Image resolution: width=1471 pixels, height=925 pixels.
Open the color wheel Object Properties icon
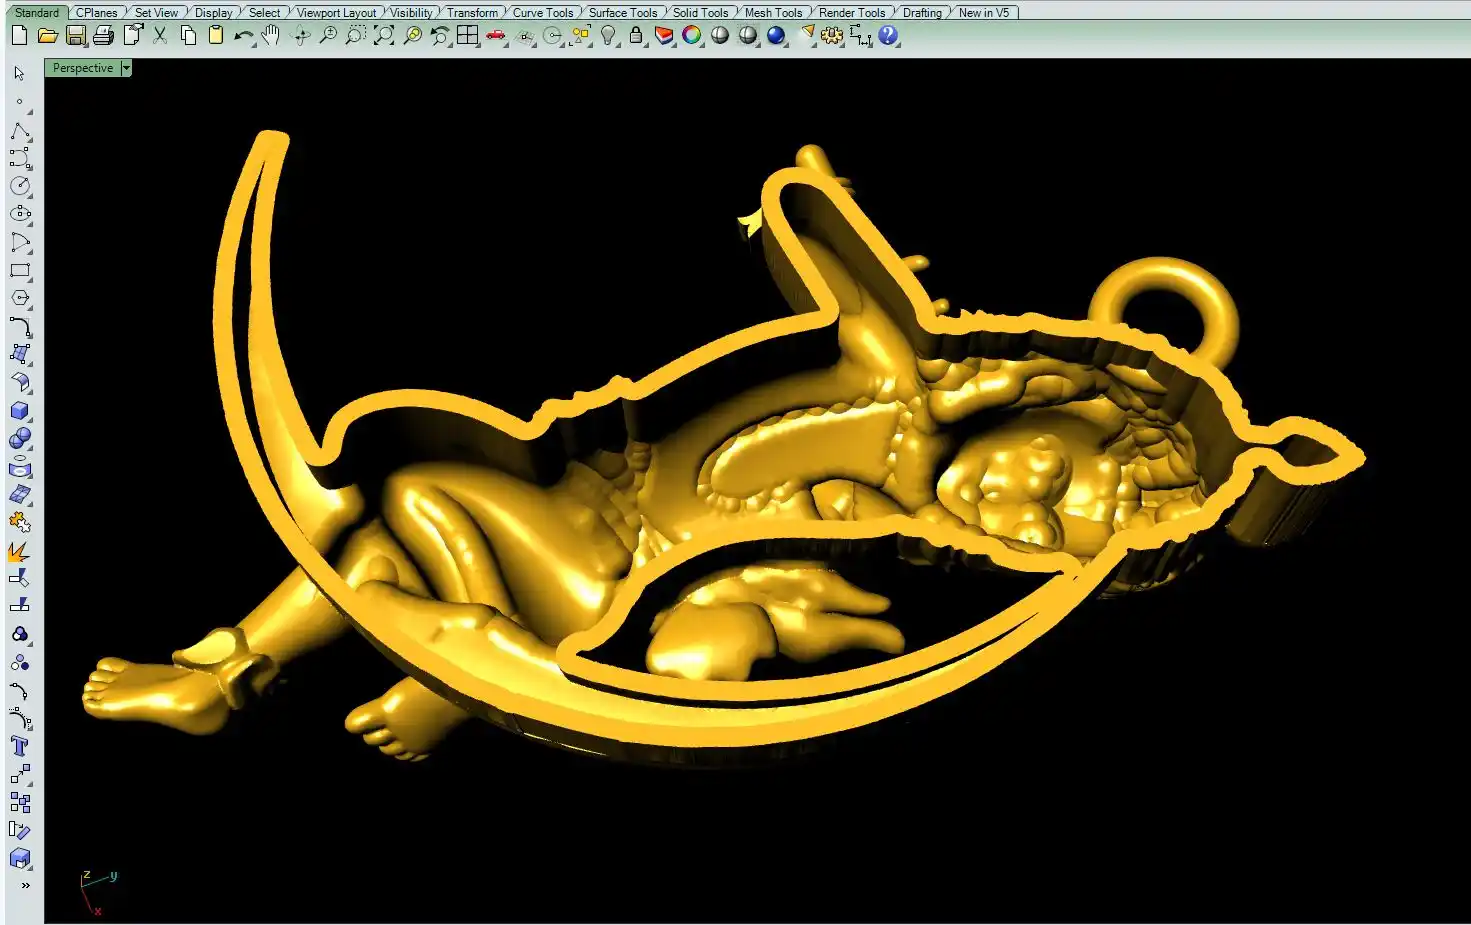pos(692,36)
